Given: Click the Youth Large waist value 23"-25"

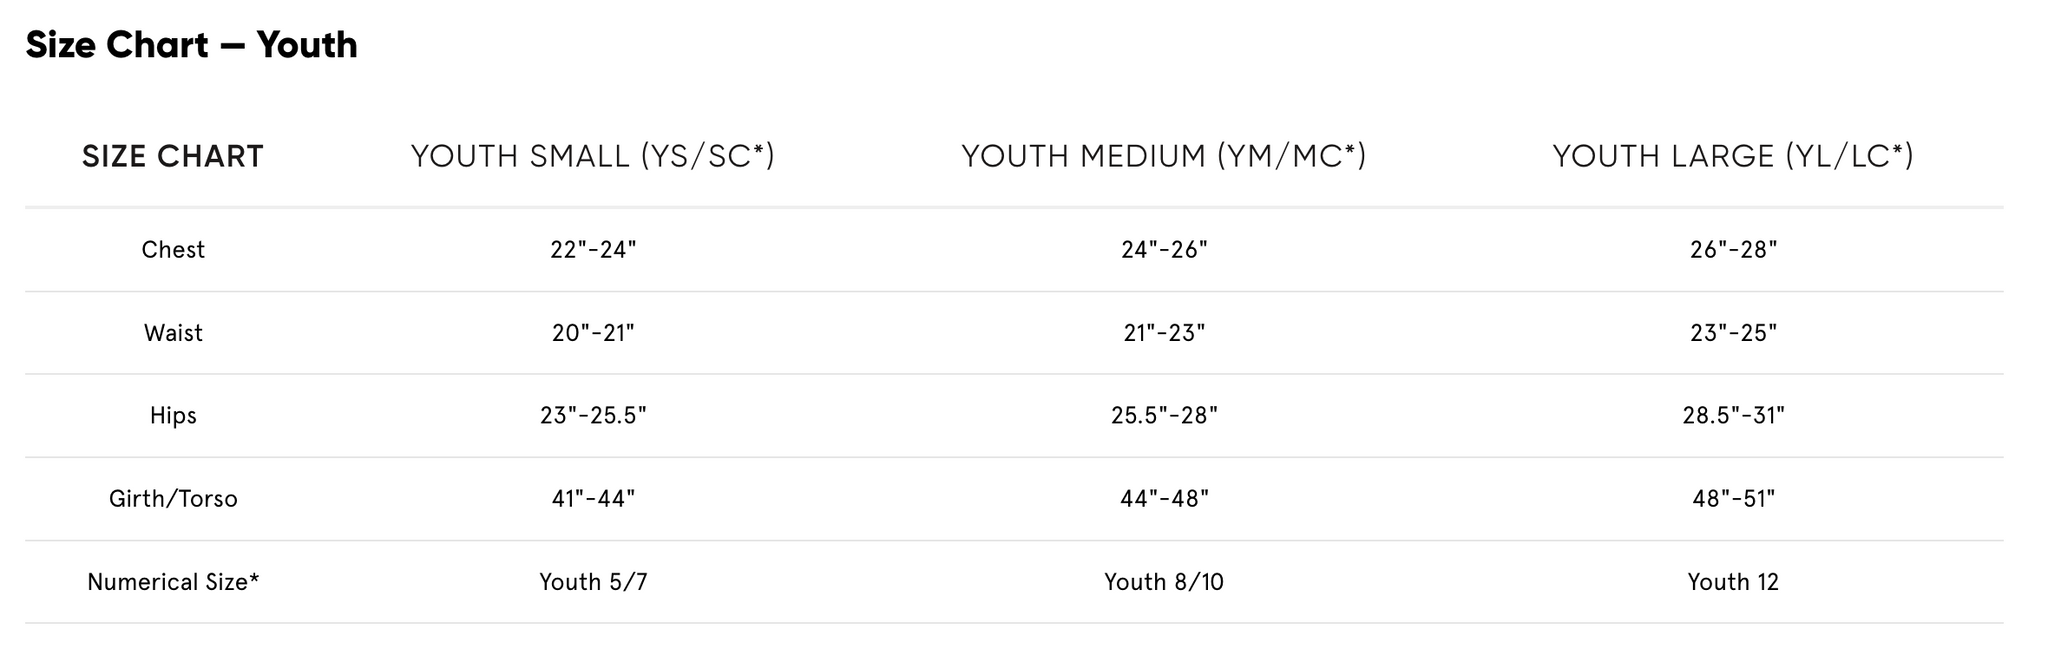Looking at the screenshot, I should tap(1733, 333).
